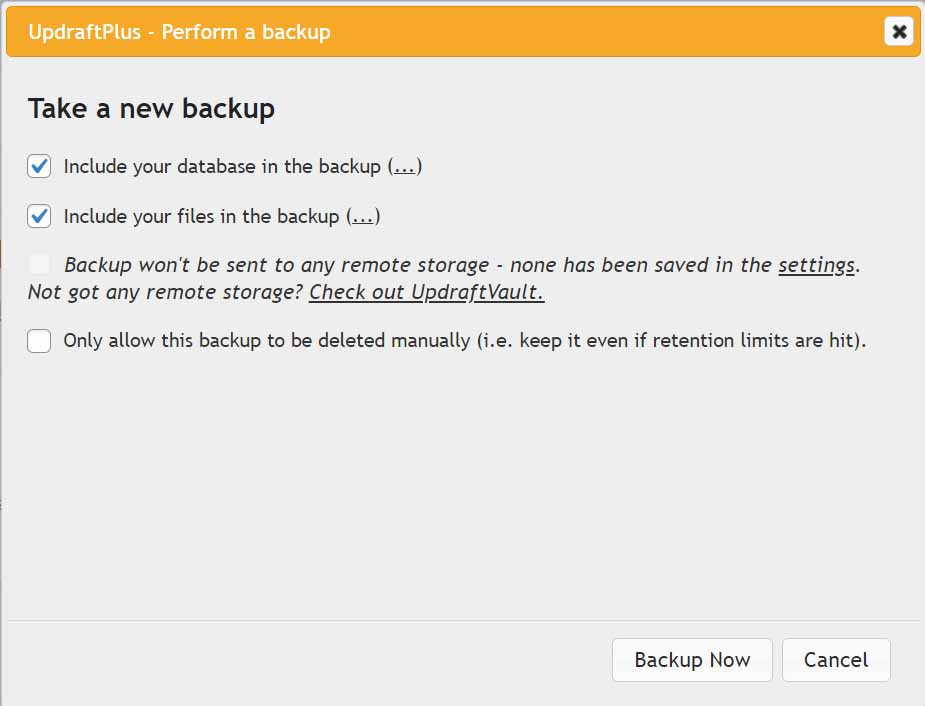
Task: Follow the Check out UpdraftVault link
Action: [x=425, y=292]
